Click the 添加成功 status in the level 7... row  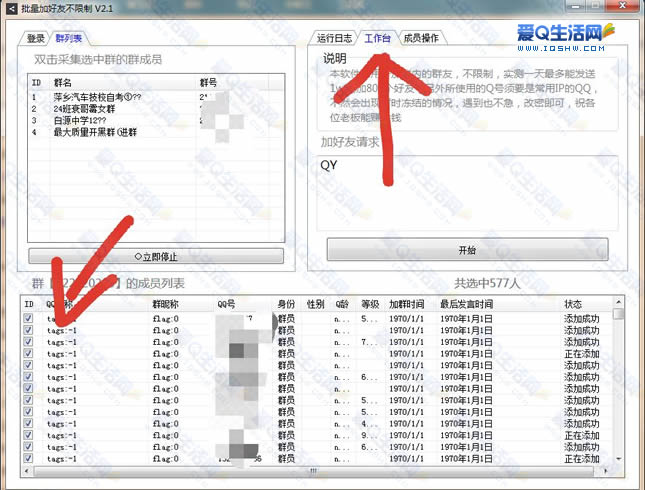coord(581,342)
